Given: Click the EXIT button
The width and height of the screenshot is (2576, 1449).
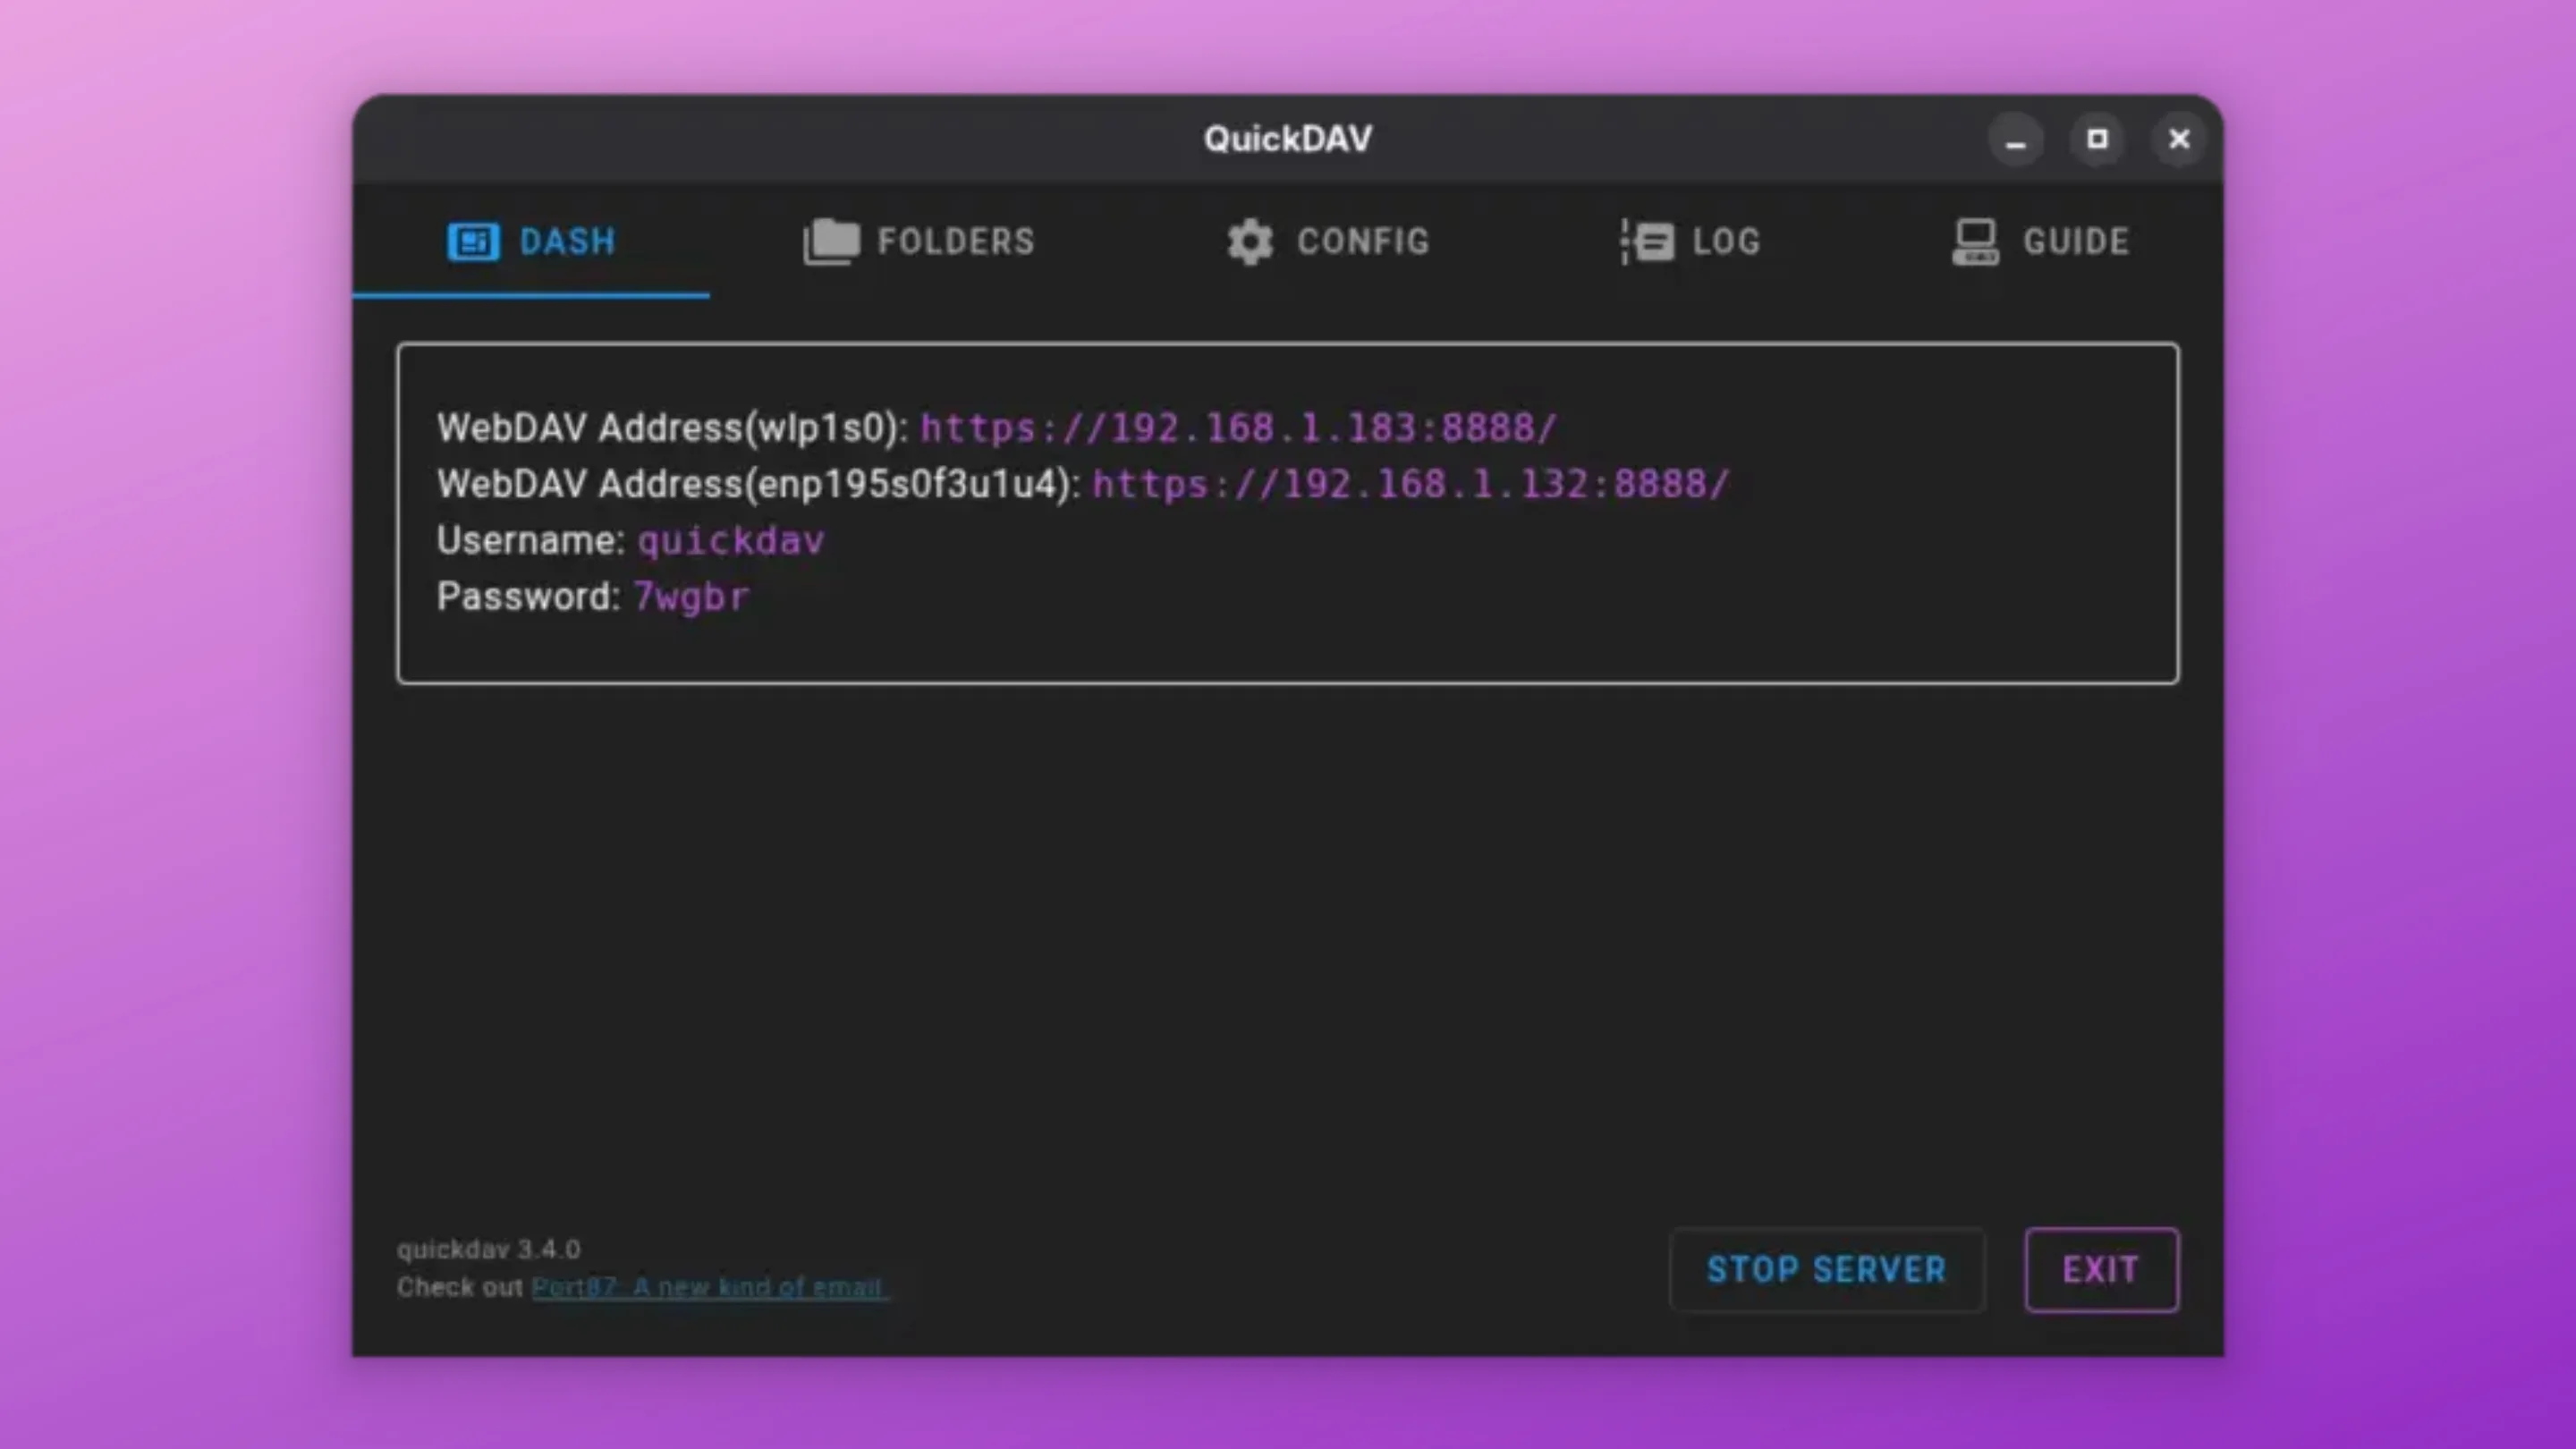Looking at the screenshot, I should pyautogui.click(x=2101, y=1269).
